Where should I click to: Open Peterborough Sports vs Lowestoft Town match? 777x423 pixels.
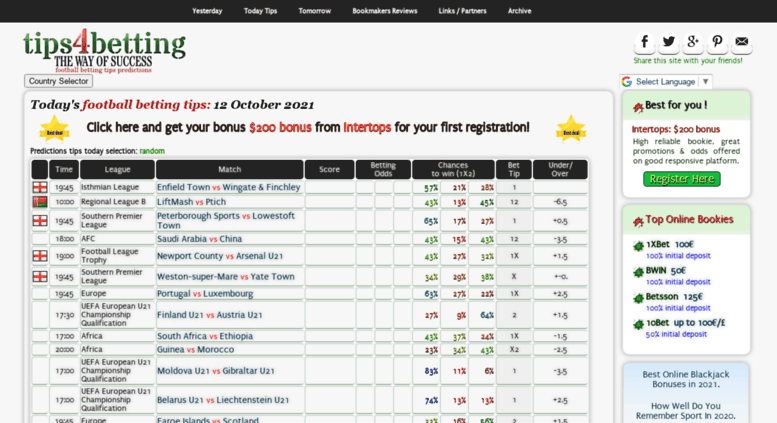(x=226, y=220)
